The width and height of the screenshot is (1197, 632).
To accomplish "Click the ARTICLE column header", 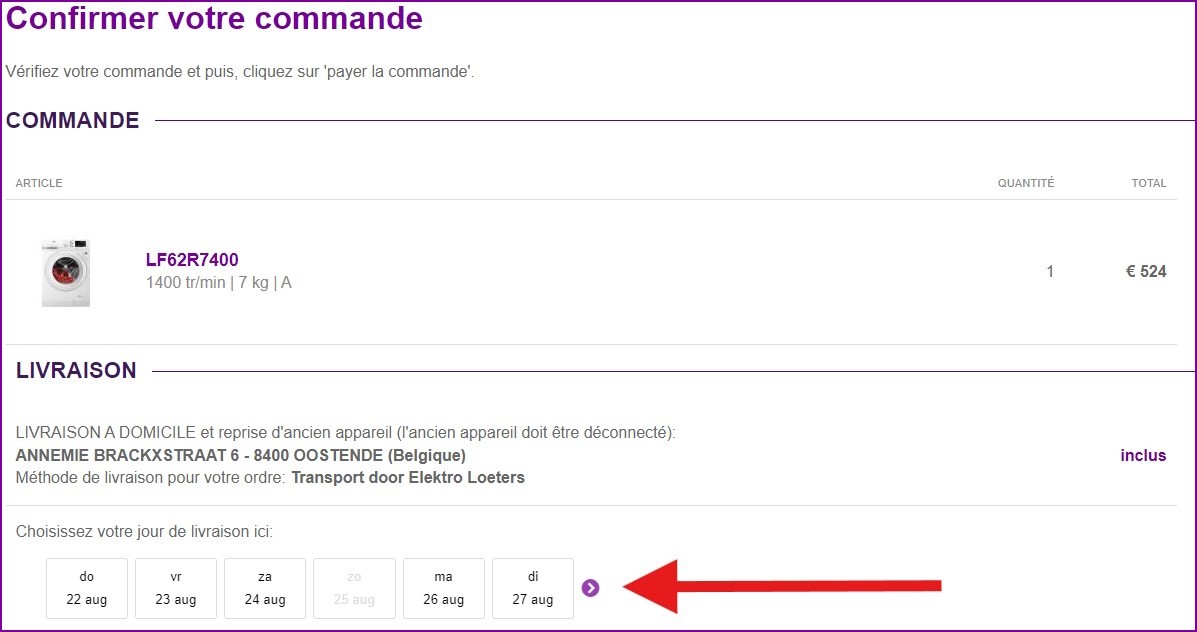I will pyautogui.click(x=39, y=183).
